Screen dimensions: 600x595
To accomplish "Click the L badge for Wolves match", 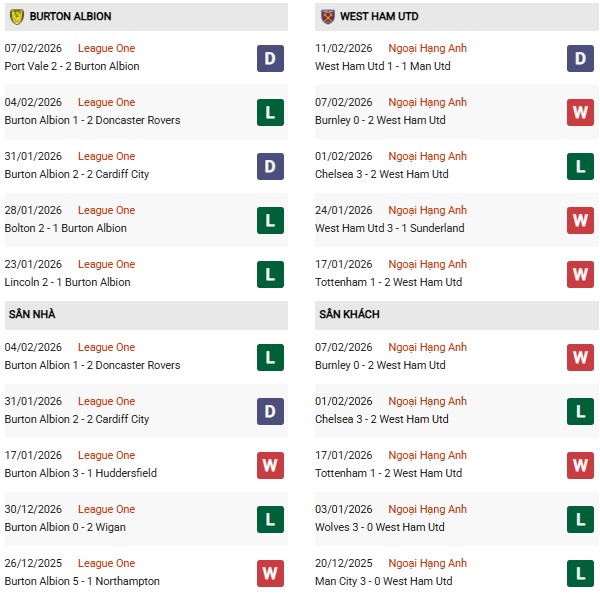I will pyautogui.click(x=580, y=519).
